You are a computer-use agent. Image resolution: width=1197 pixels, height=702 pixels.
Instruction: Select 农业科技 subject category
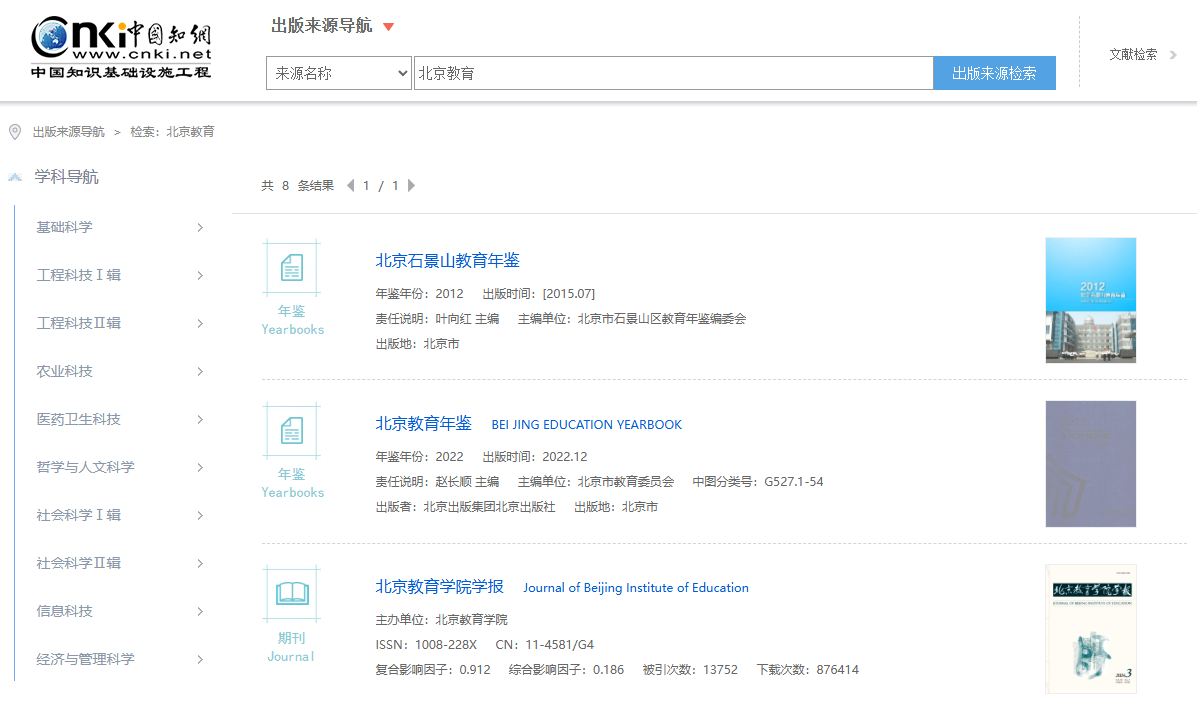pos(64,372)
